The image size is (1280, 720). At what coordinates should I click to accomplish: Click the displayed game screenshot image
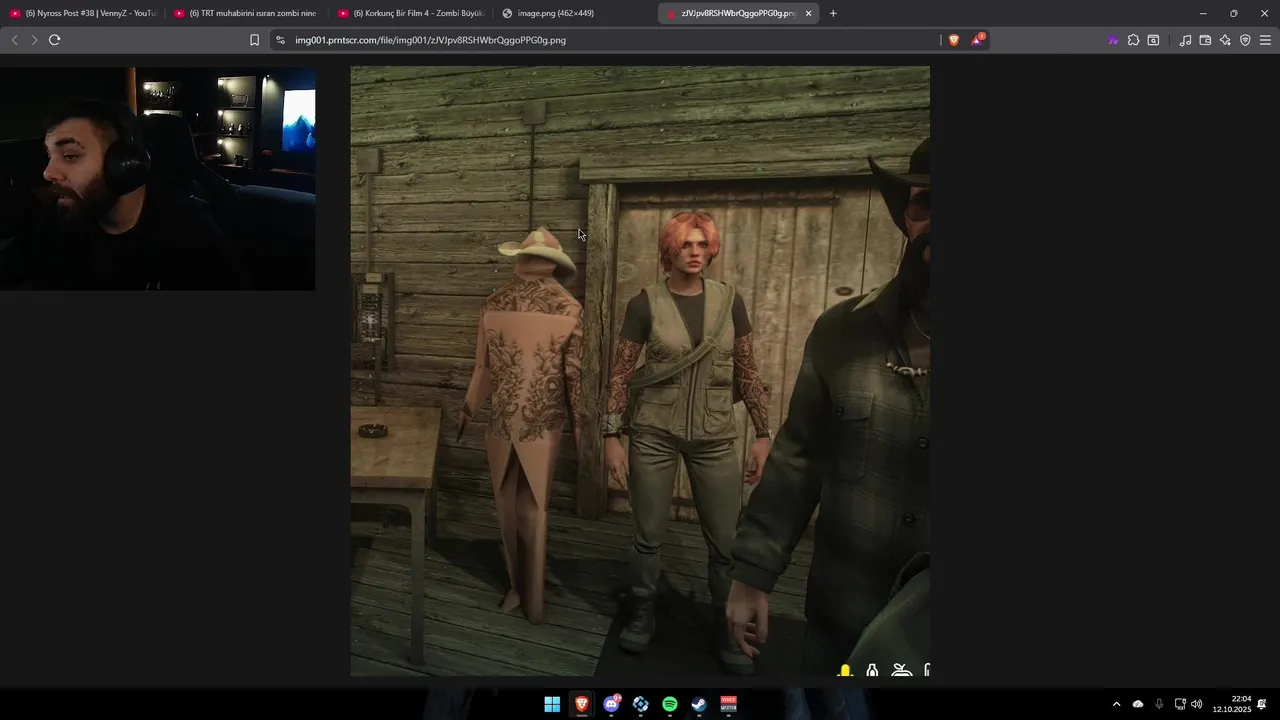tap(640, 371)
